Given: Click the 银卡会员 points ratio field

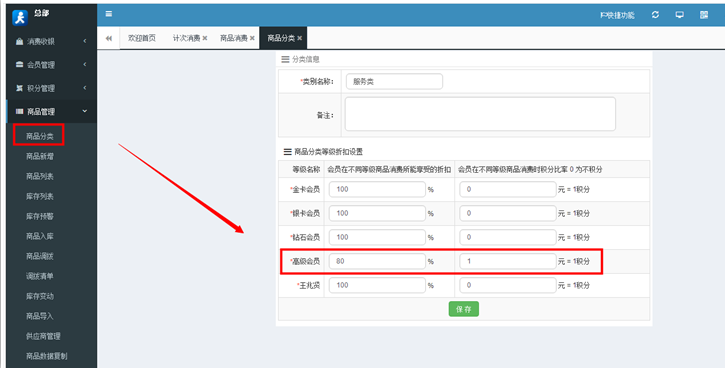Looking at the screenshot, I should pyautogui.click(x=508, y=213).
